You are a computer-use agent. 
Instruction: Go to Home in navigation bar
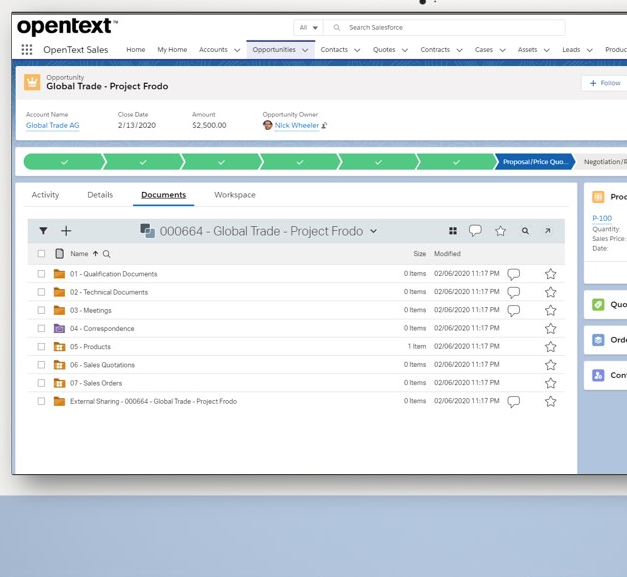(136, 50)
